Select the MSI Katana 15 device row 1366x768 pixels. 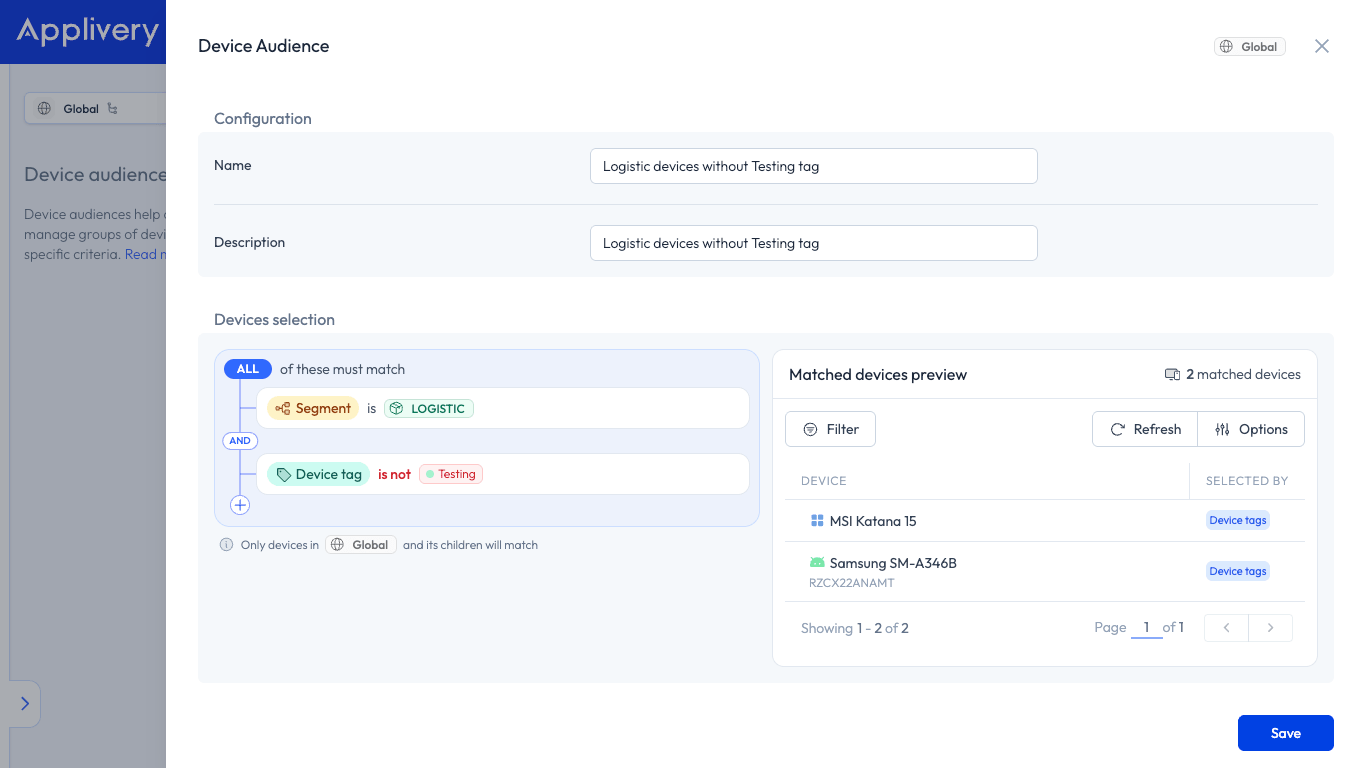(1045, 521)
